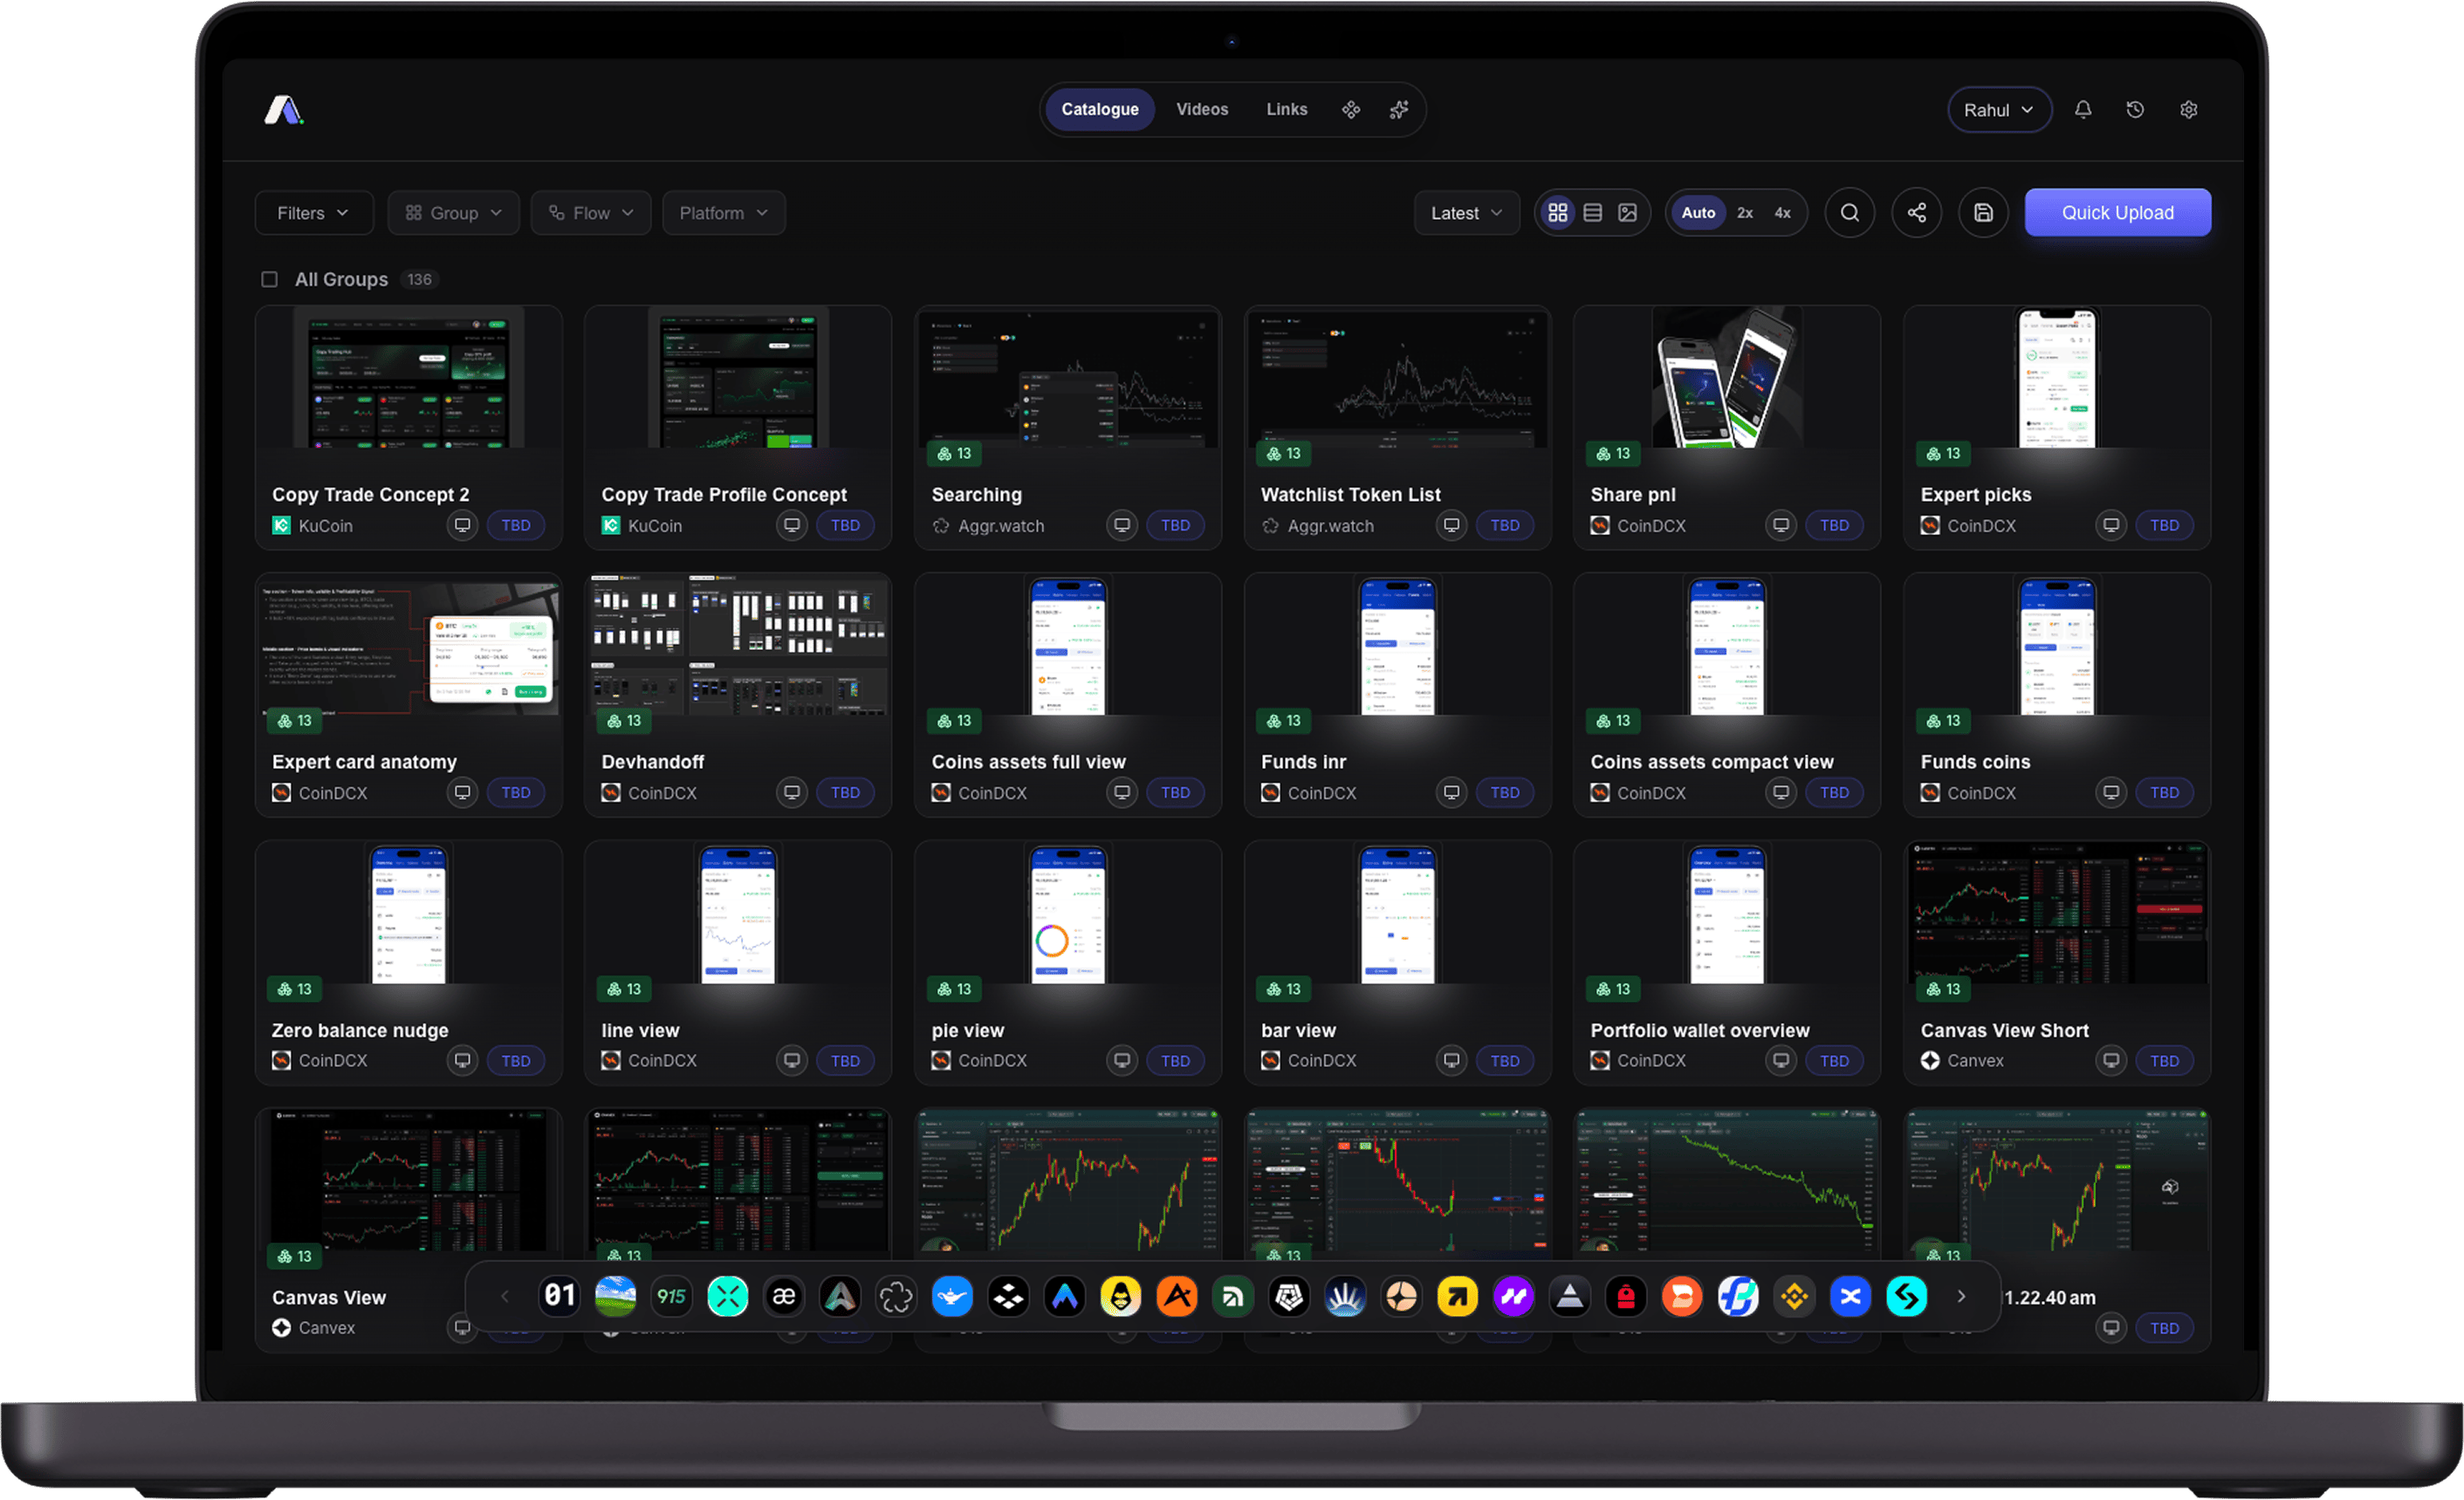
Task: Select the '915' dock icon
Action: click(671, 1296)
